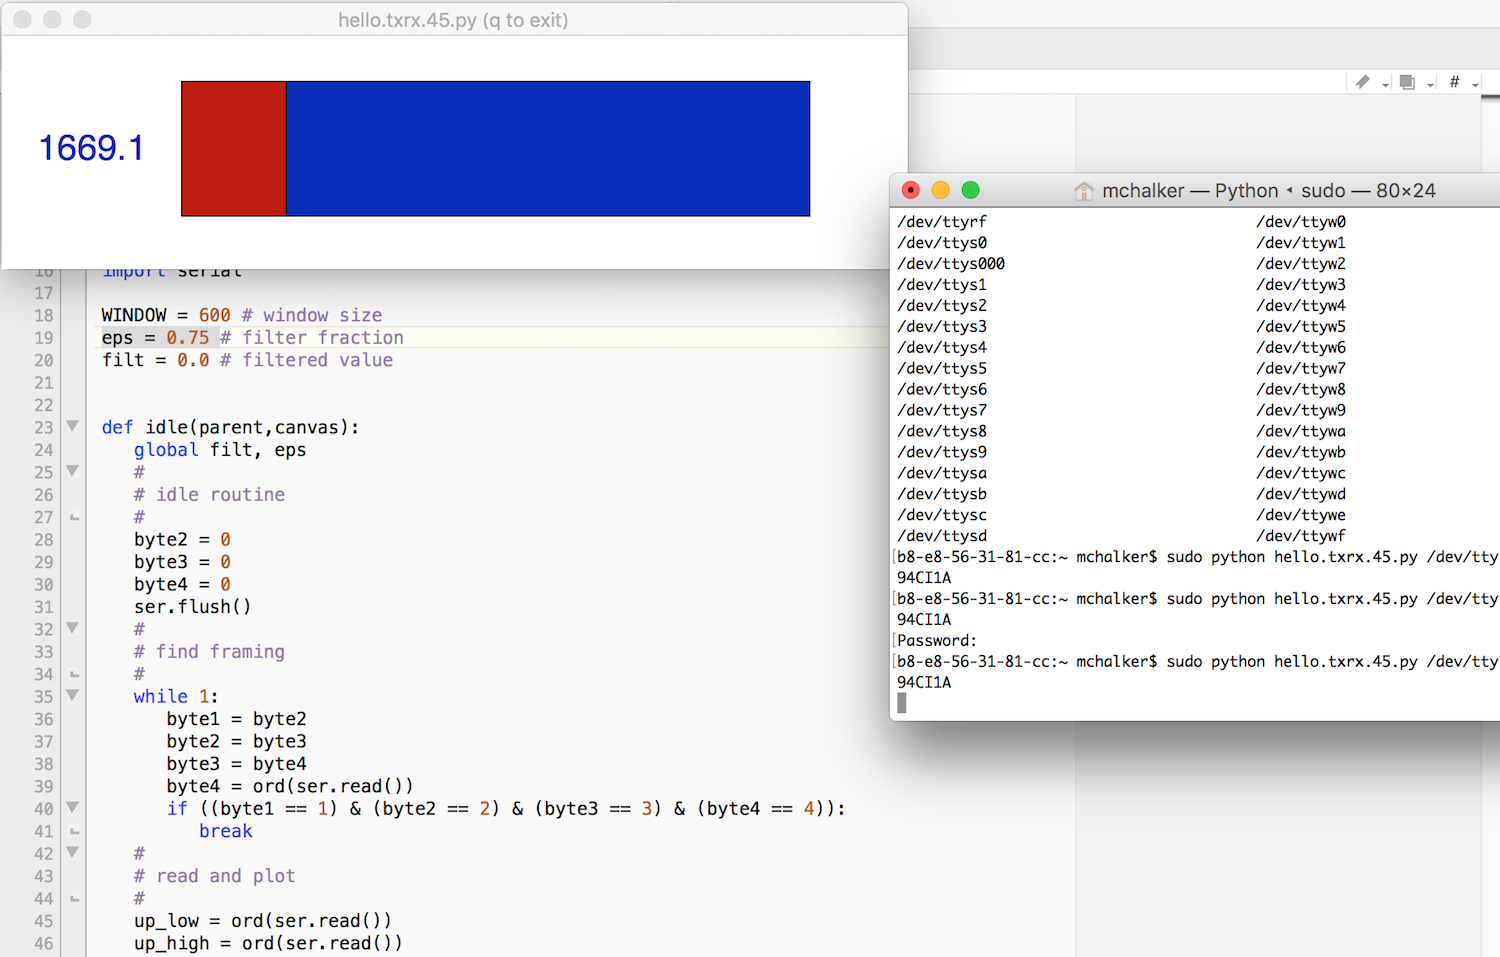Screen dimensions: 1500x957
Task: Click the red portion of the bar graph
Action: pos(234,149)
